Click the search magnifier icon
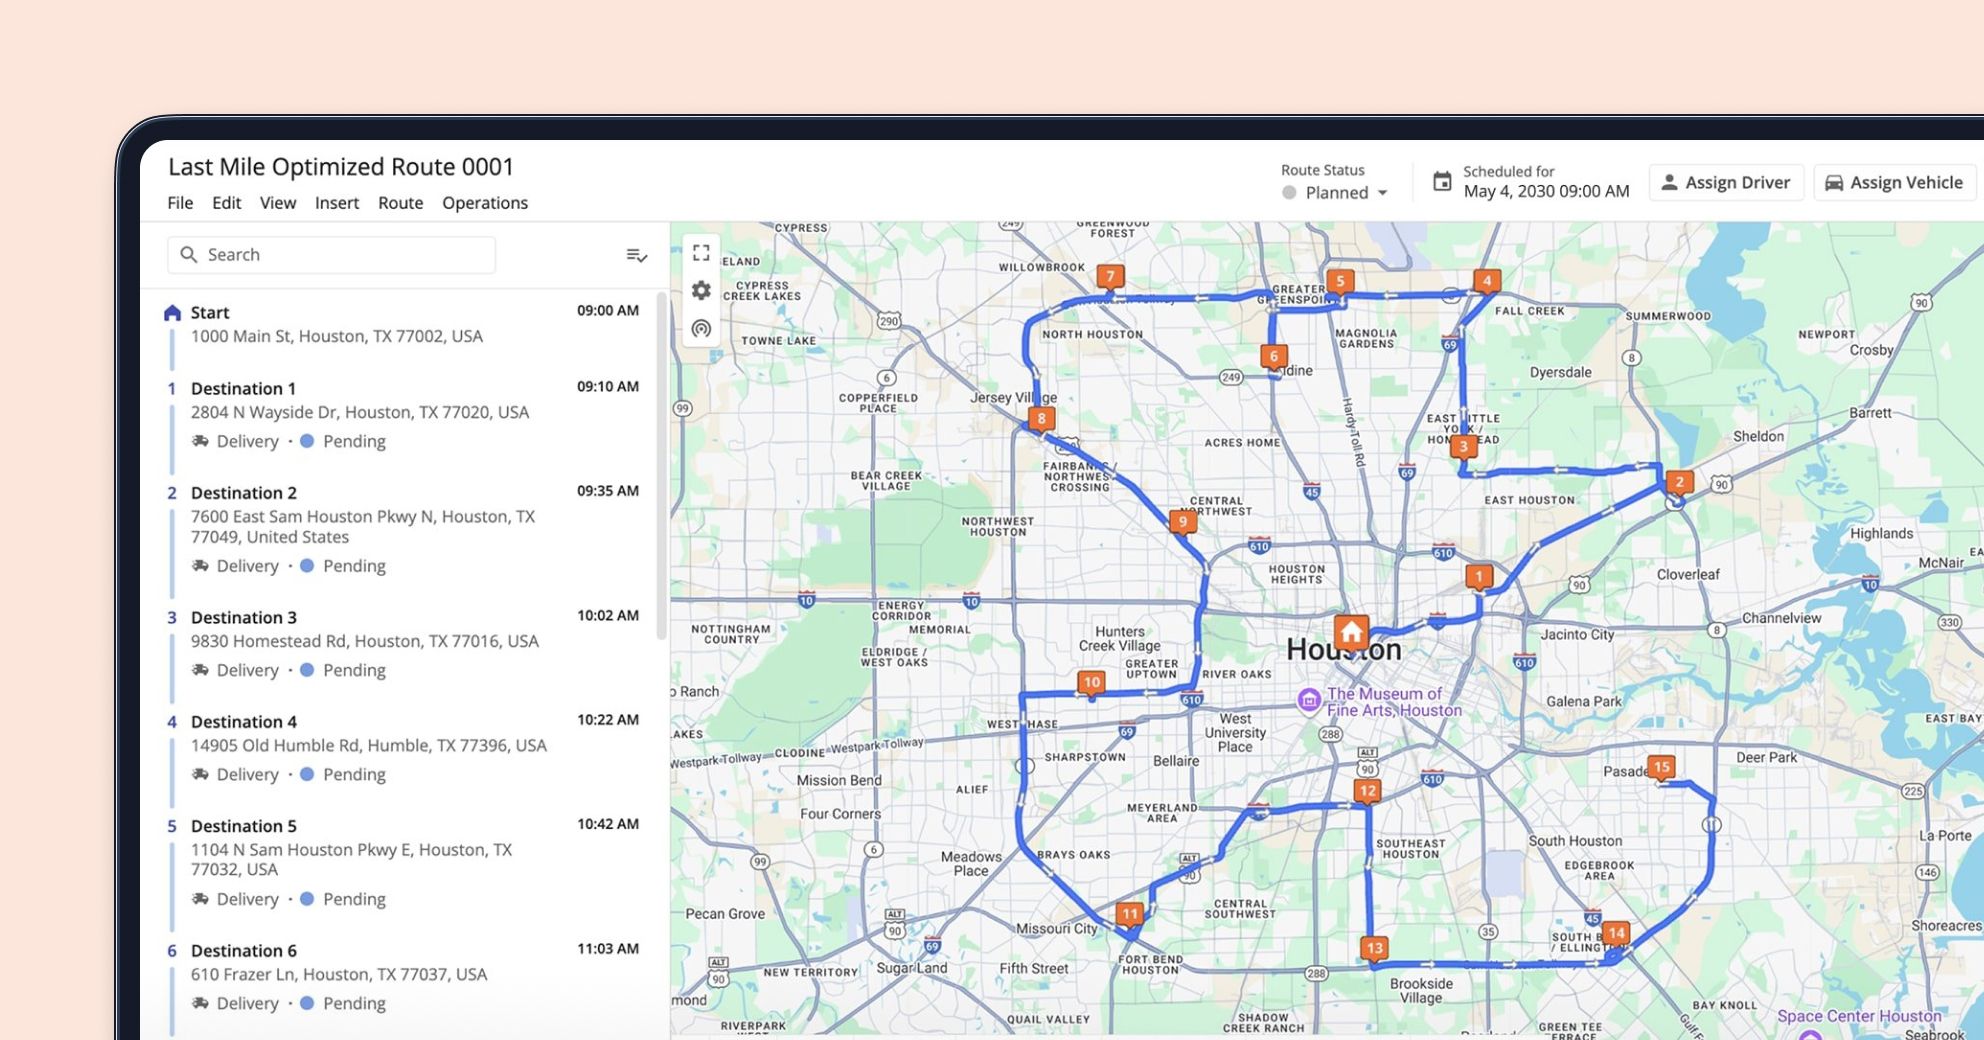1984x1040 pixels. tap(188, 255)
